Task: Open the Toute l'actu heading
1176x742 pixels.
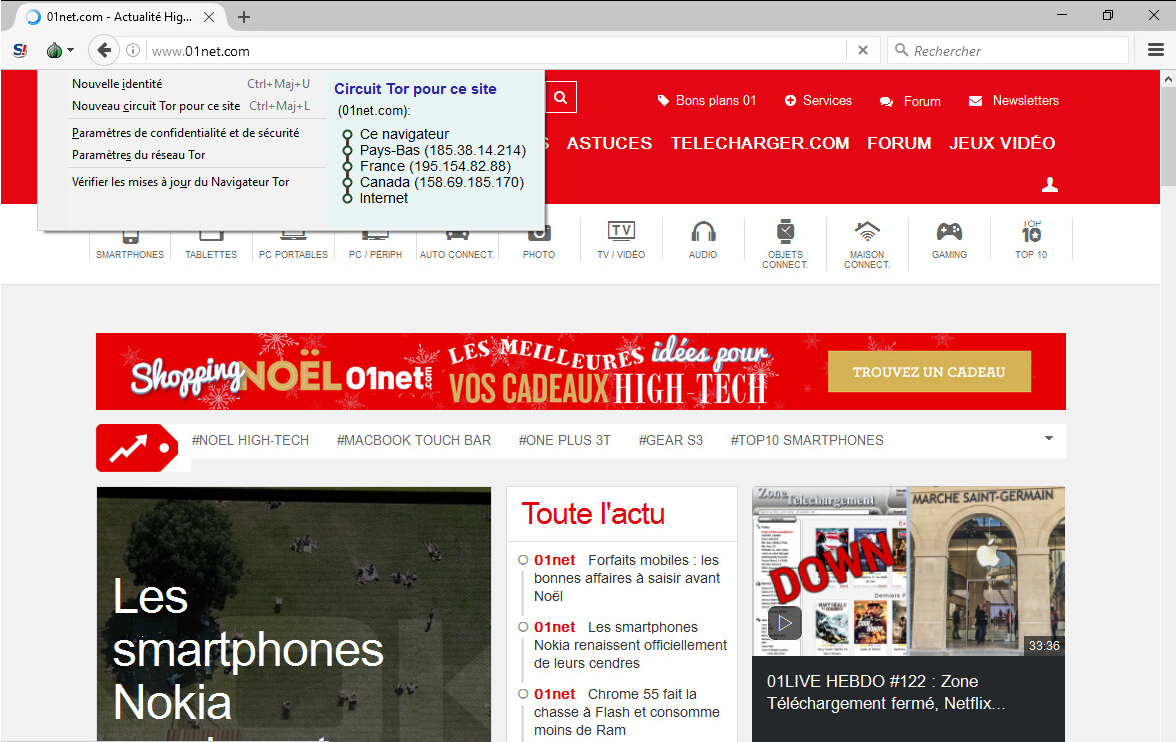Action: point(593,514)
